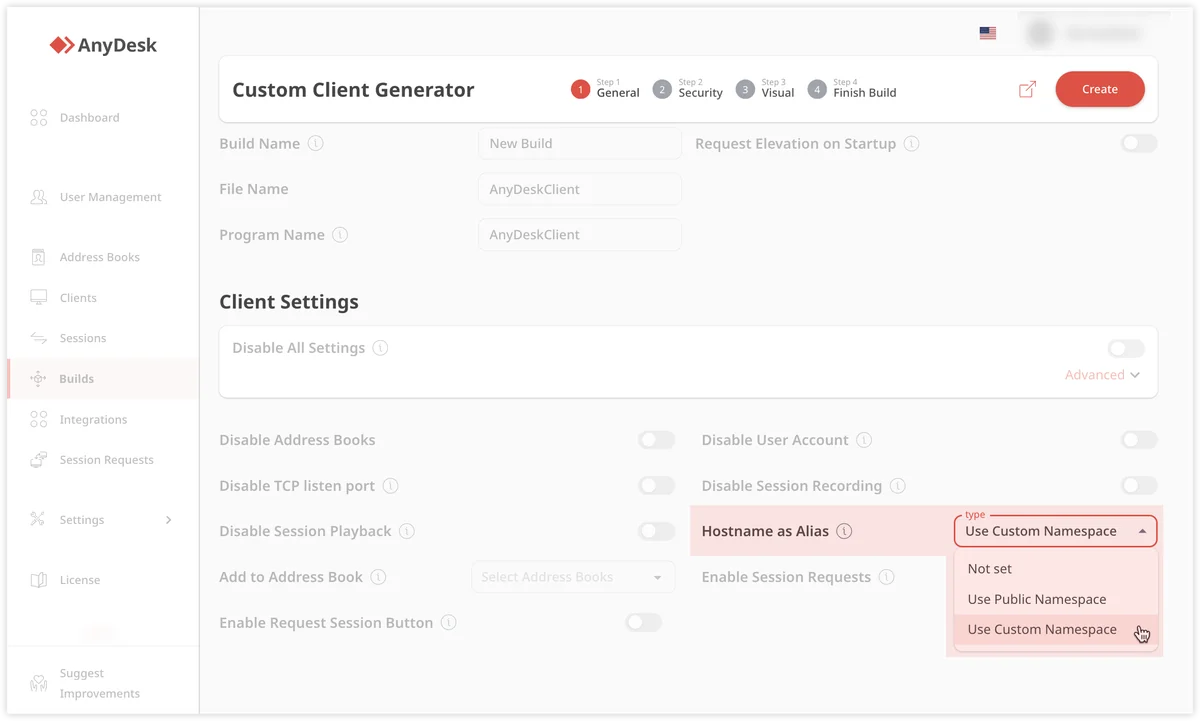Click the US flag language icon

tap(988, 33)
